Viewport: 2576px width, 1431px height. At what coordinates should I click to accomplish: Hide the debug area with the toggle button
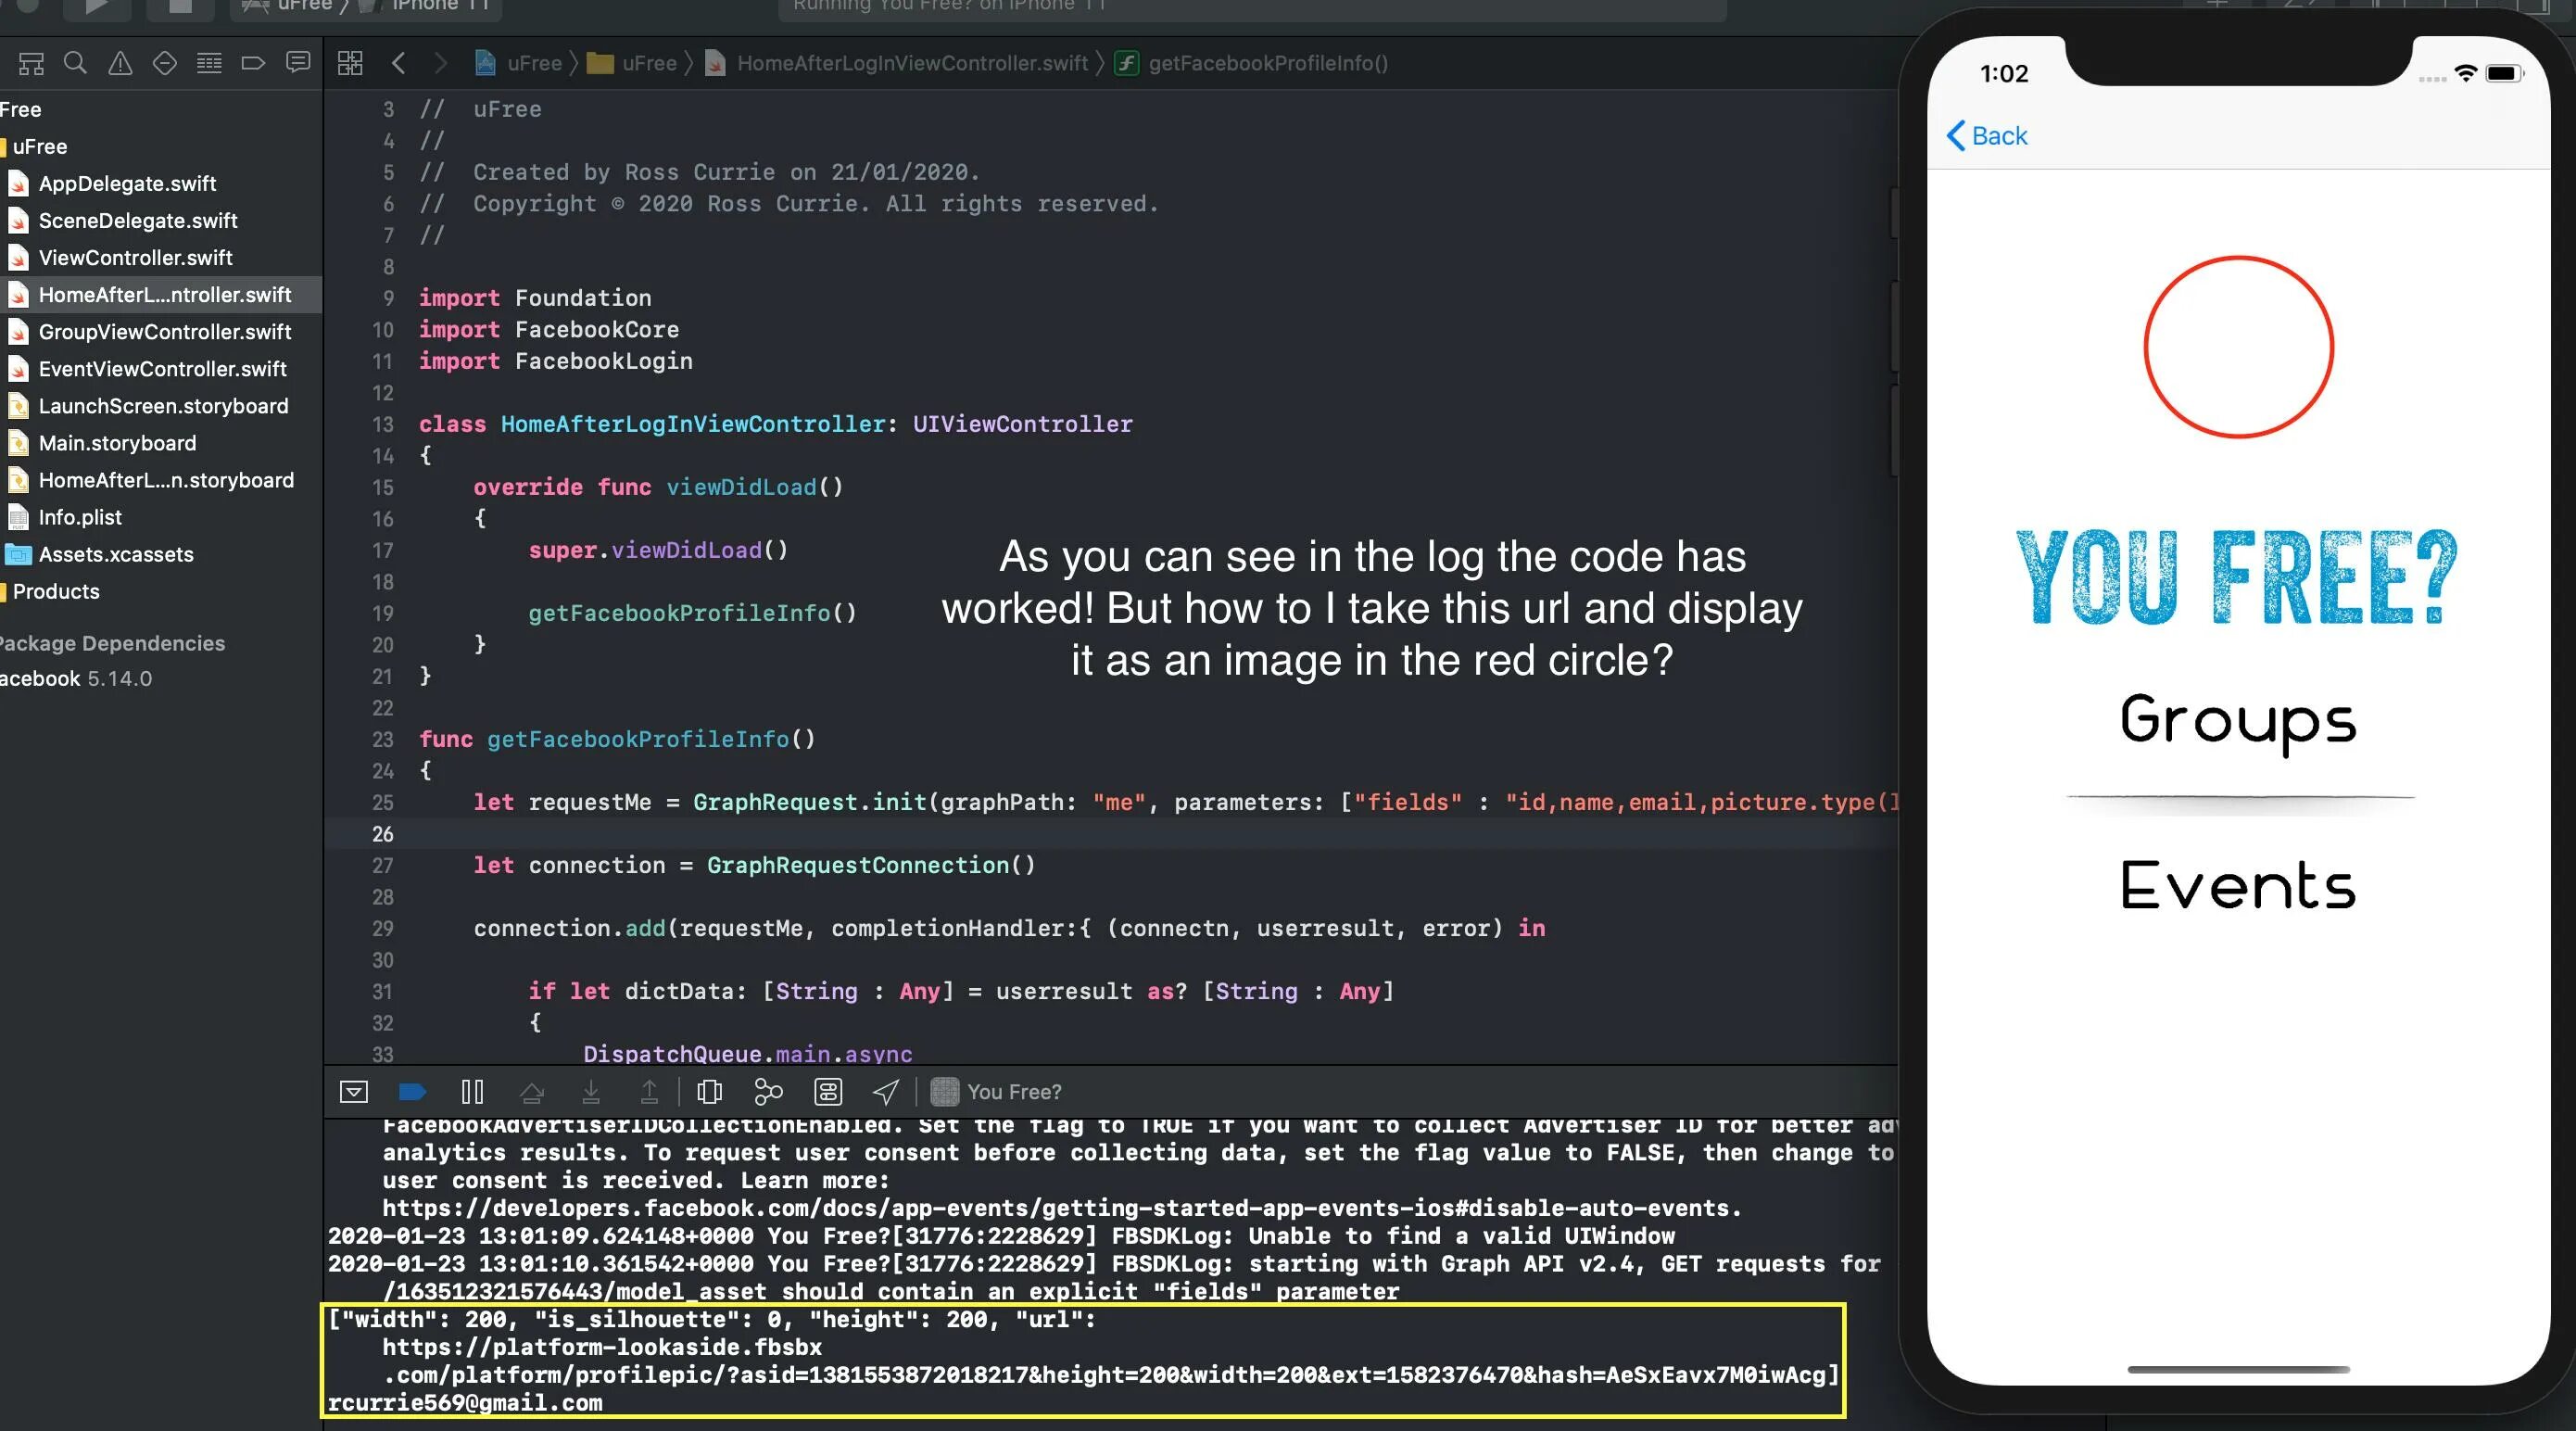tap(354, 1092)
